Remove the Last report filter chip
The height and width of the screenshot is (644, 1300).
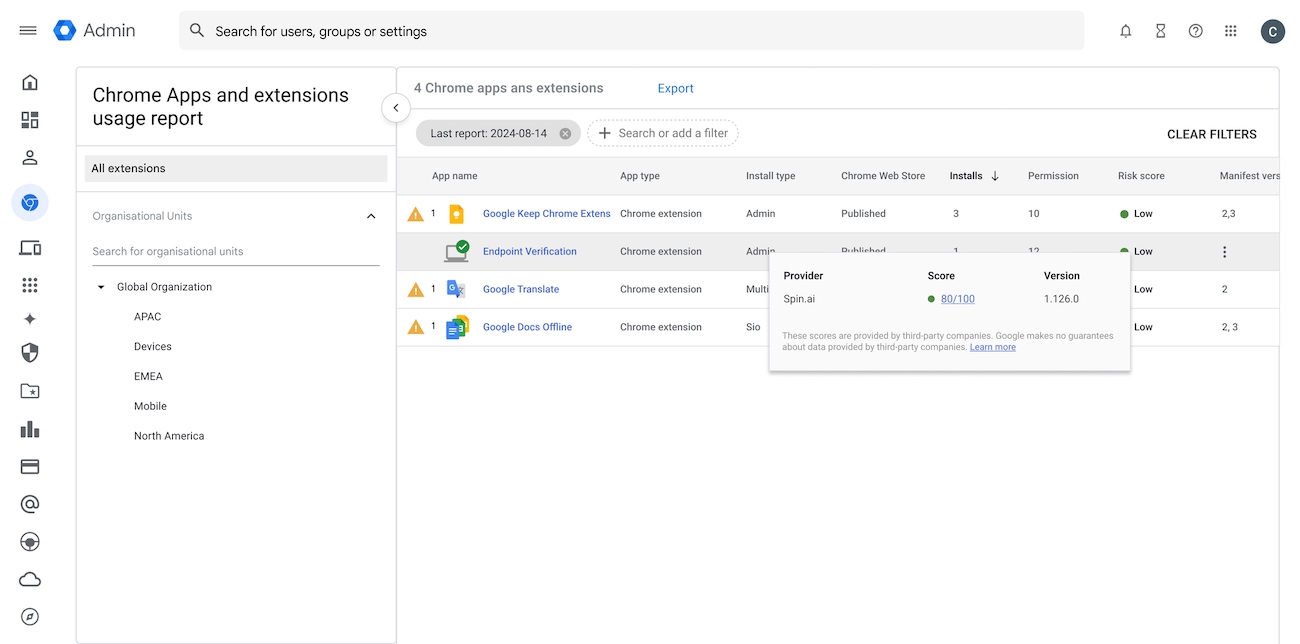[x=565, y=133]
